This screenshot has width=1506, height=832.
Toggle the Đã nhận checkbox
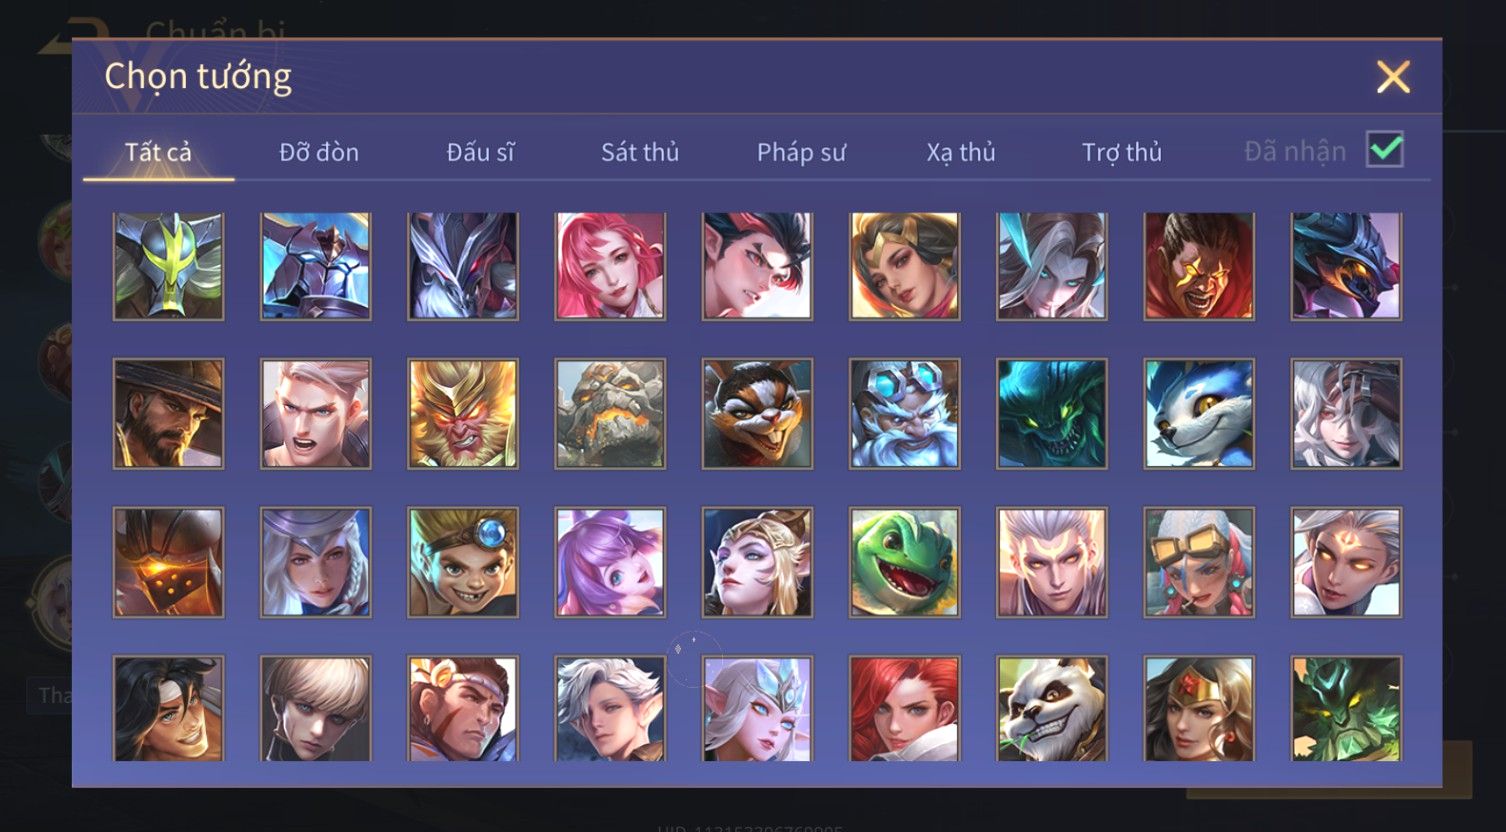pos(1385,150)
